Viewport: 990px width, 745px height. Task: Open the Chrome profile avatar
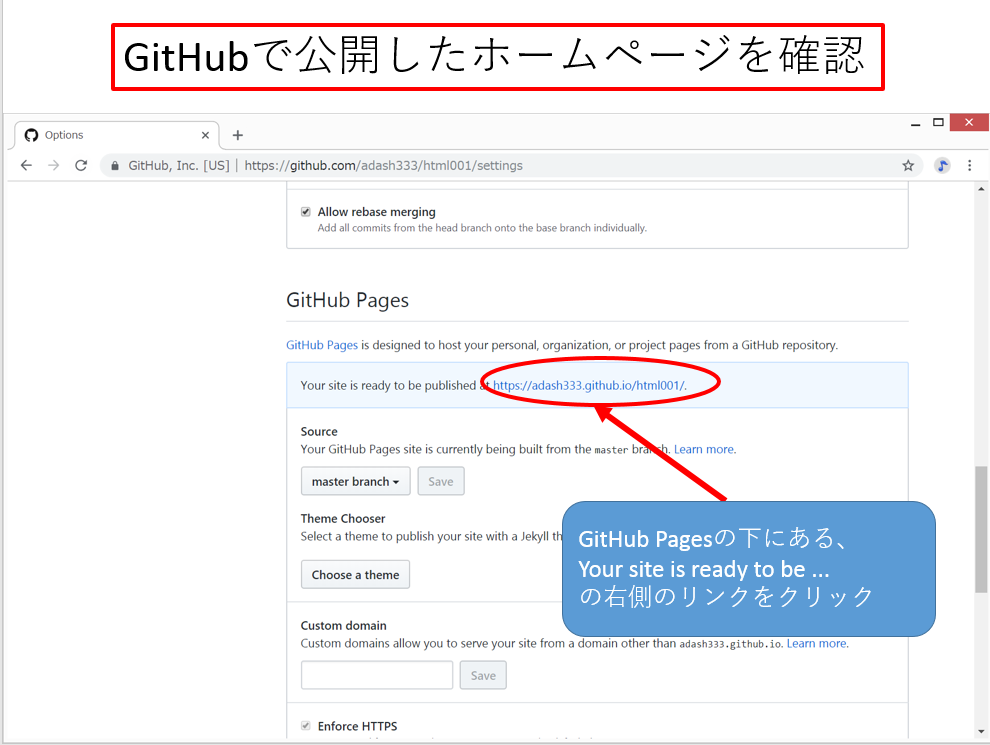(x=942, y=166)
